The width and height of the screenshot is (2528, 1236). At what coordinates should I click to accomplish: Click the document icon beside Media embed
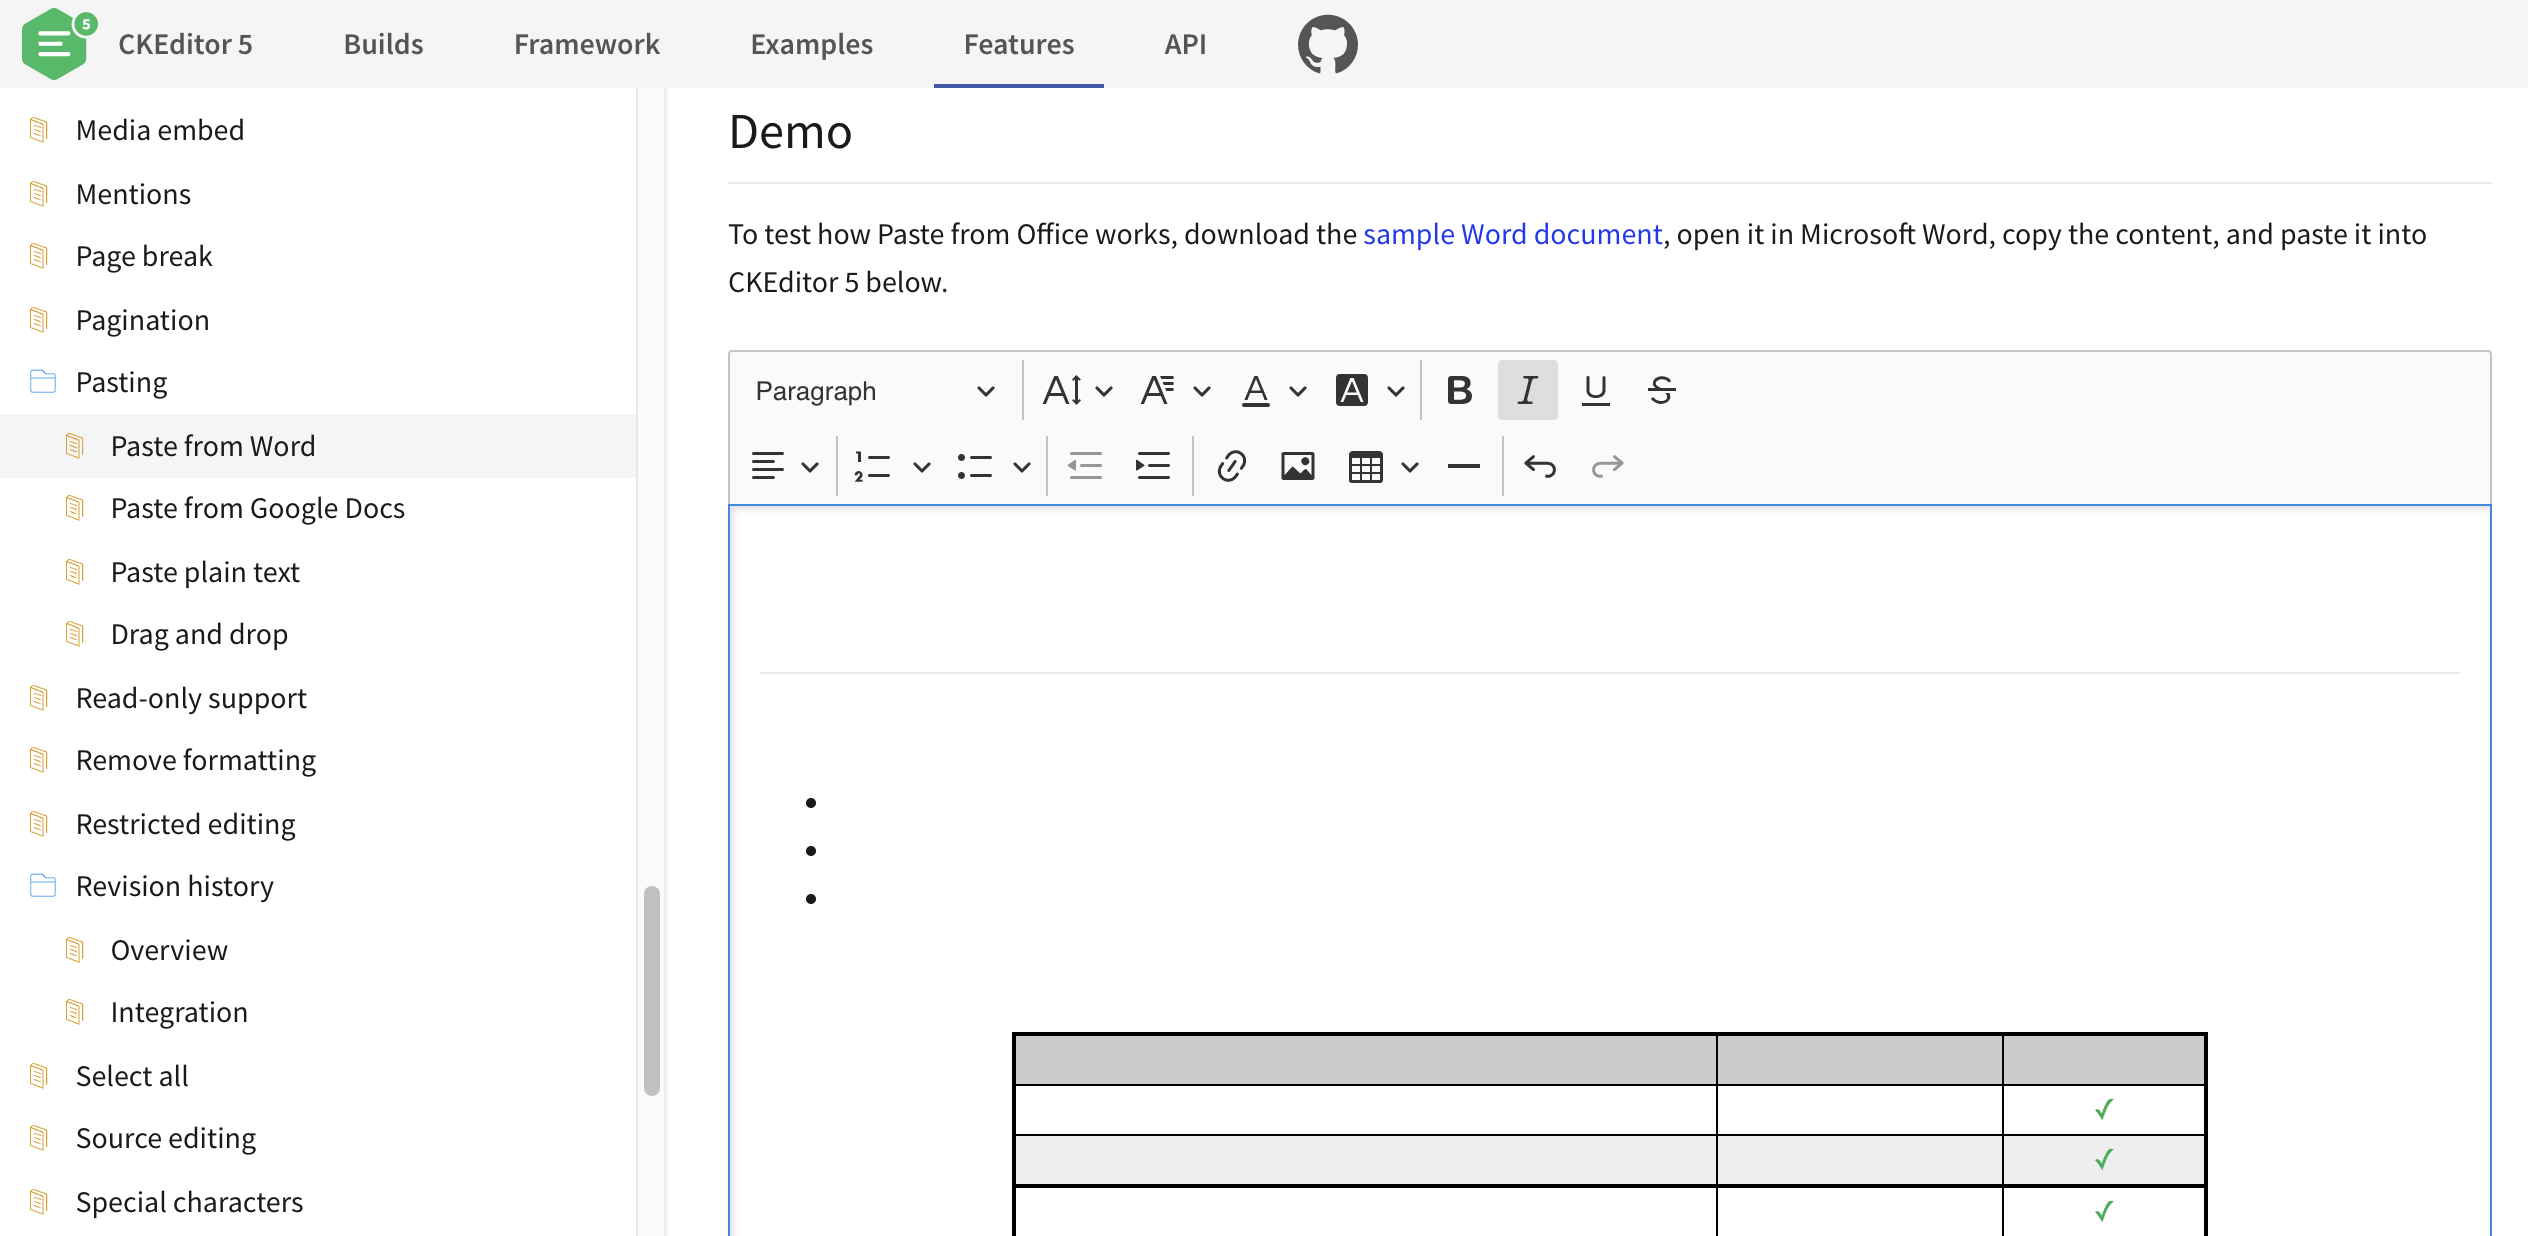tap(38, 130)
